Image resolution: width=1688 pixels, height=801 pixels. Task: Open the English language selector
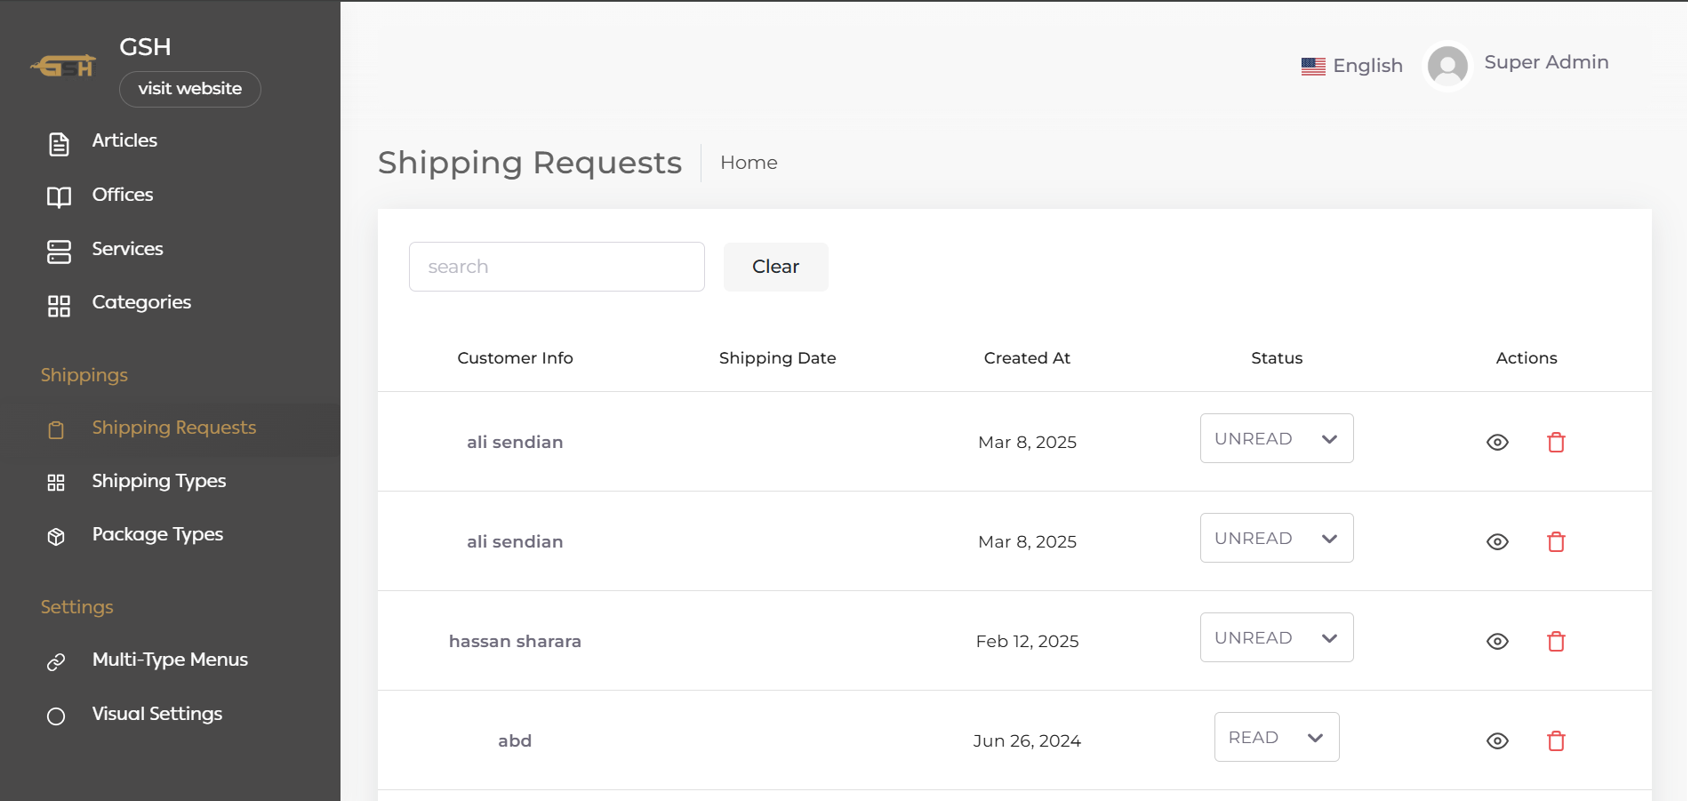(1352, 66)
